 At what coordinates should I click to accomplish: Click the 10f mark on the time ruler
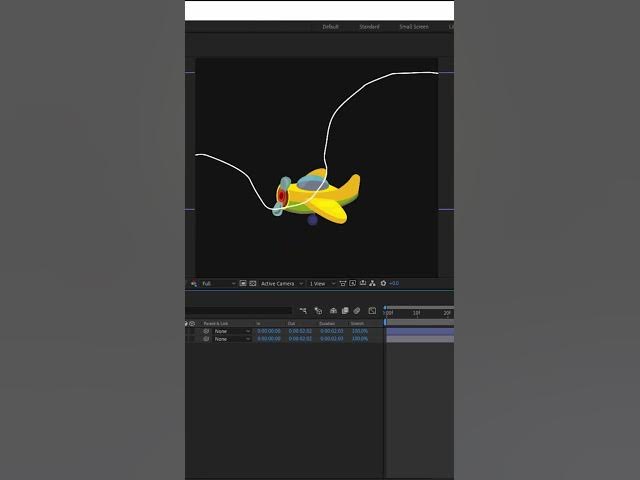416,313
